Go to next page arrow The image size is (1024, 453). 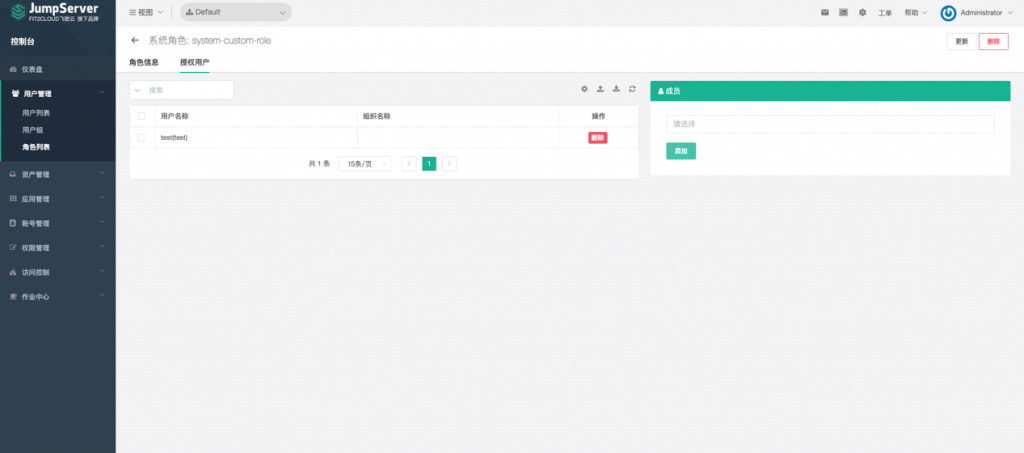click(449, 164)
